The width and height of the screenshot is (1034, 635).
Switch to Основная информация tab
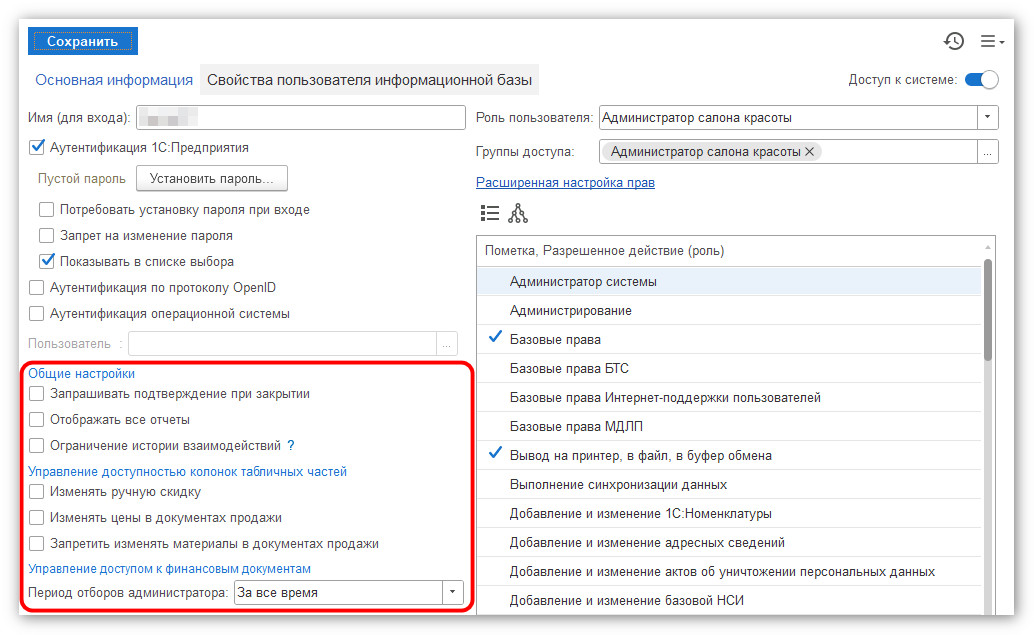pyautogui.click(x=114, y=80)
